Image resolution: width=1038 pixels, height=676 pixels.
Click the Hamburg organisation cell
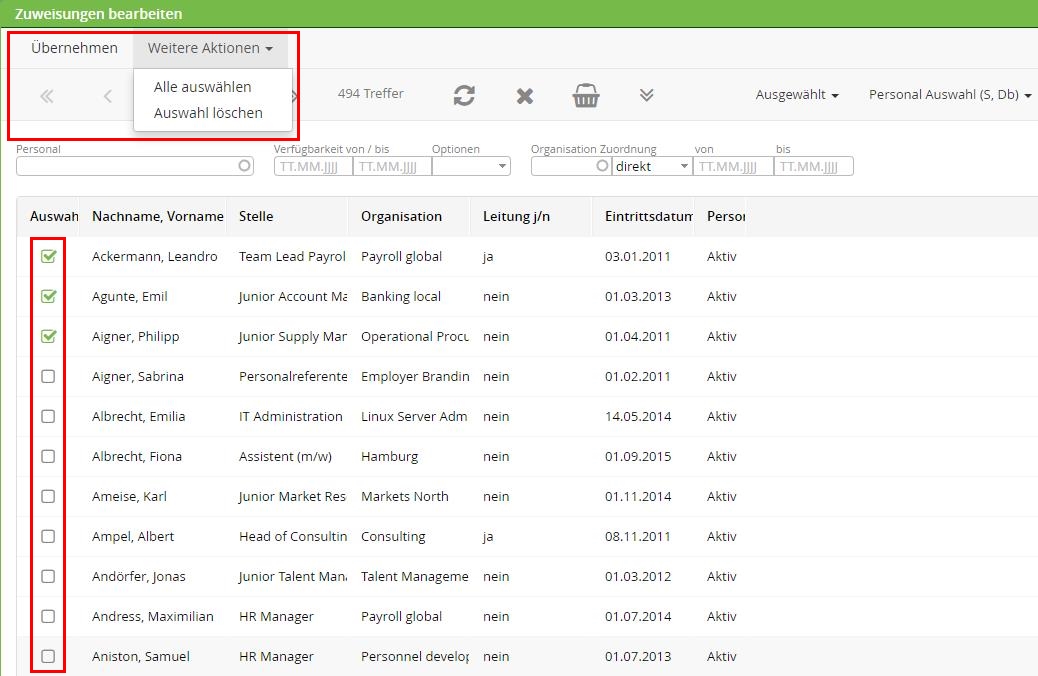pos(389,456)
